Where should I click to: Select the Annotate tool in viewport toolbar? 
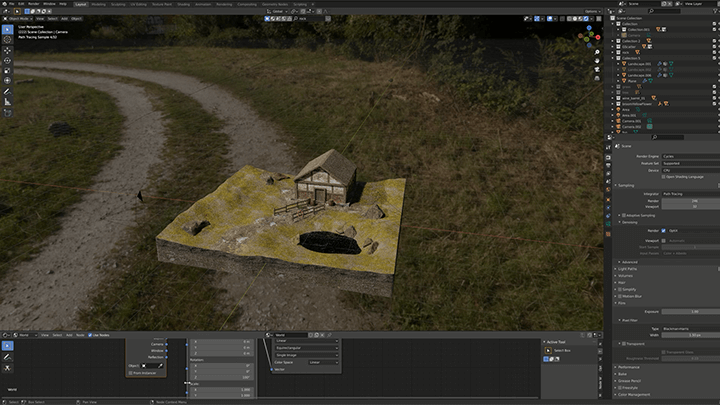click(x=7, y=92)
